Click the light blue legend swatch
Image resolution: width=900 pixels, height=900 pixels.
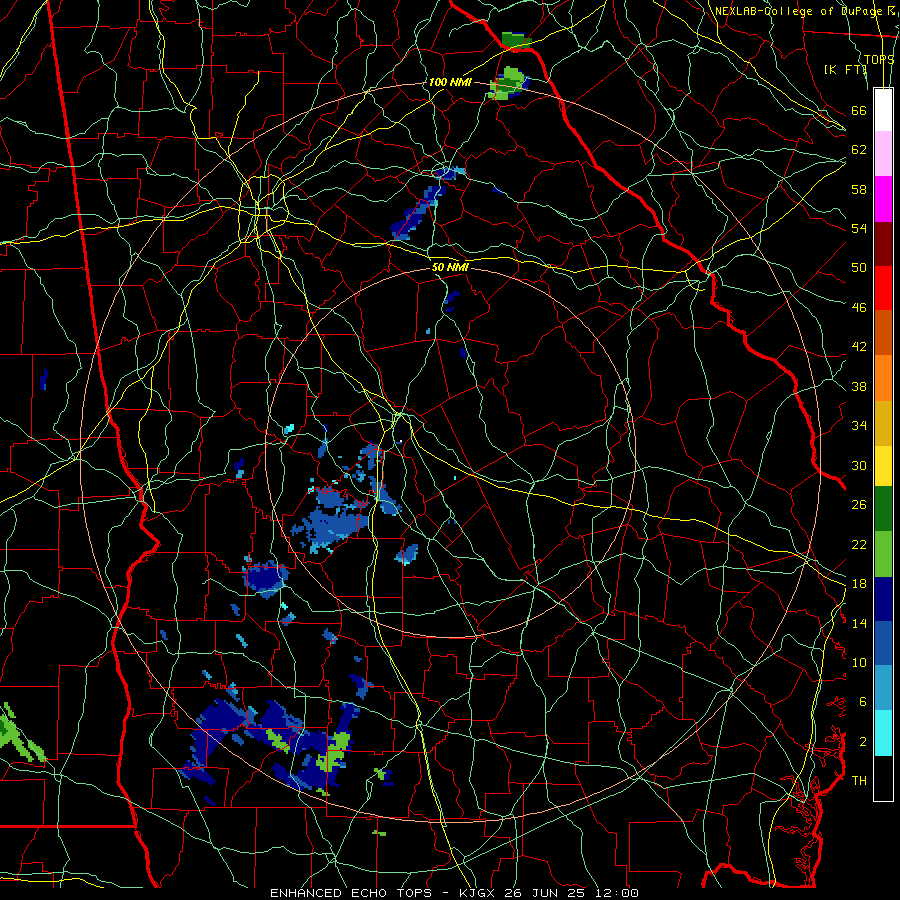click(x=883, y=688)
